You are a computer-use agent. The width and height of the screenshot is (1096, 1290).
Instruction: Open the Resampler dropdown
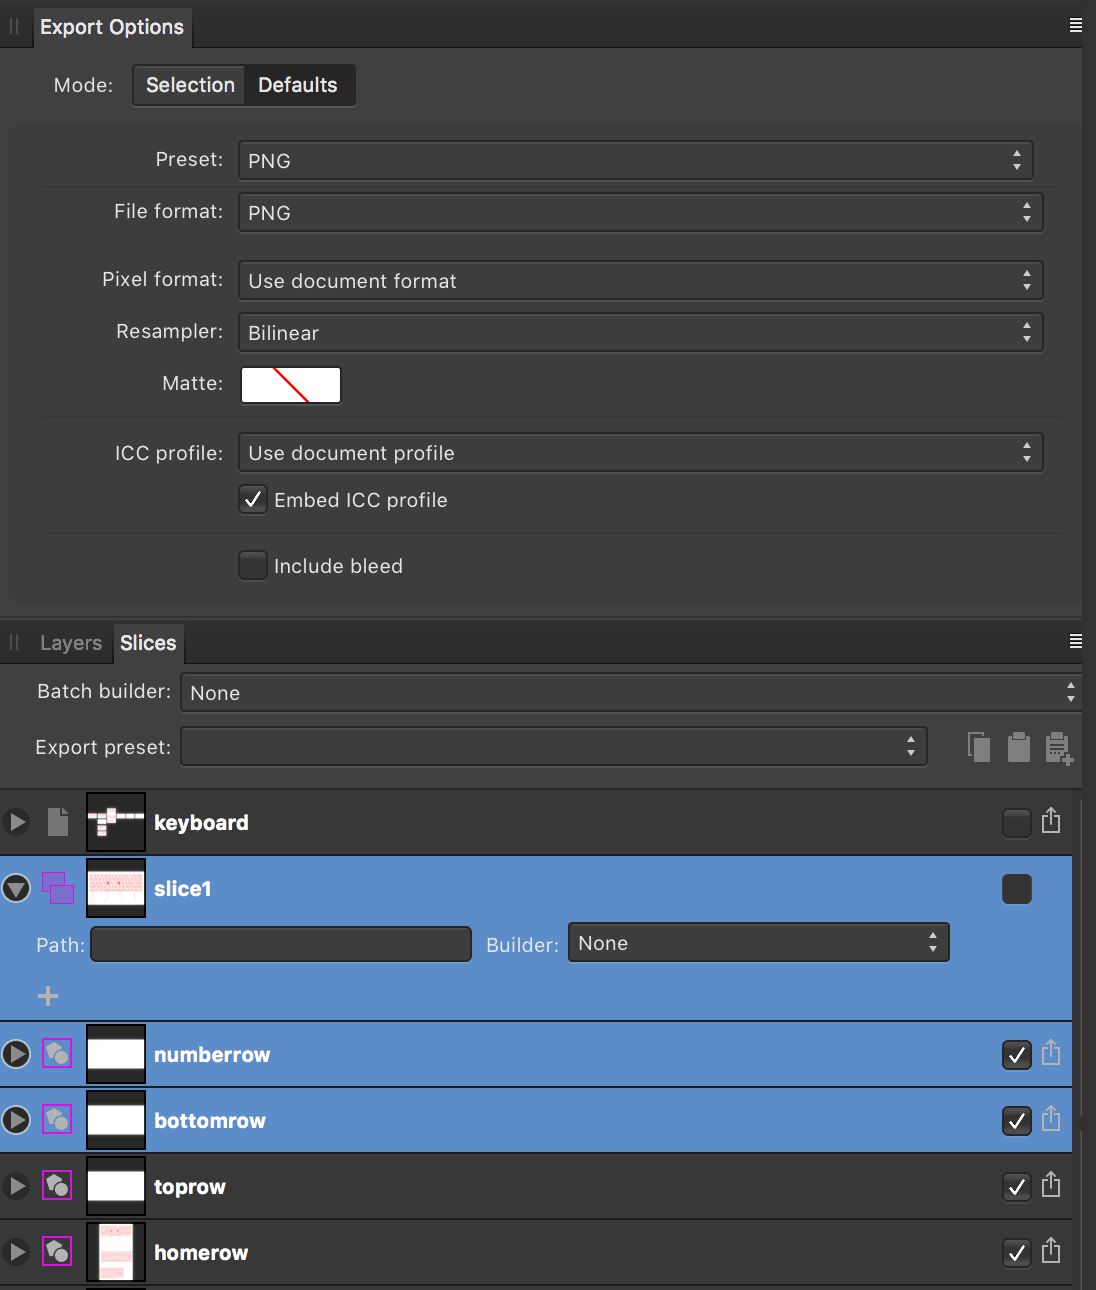point(640,332)
